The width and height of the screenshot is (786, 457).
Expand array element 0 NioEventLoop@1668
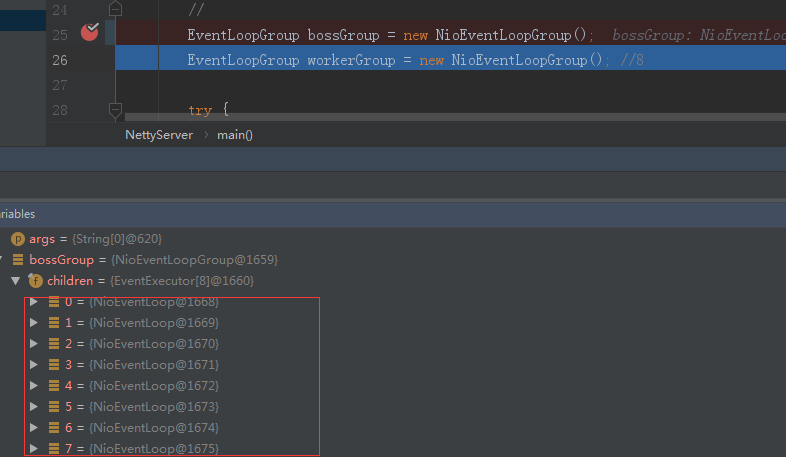coord(34,302)
